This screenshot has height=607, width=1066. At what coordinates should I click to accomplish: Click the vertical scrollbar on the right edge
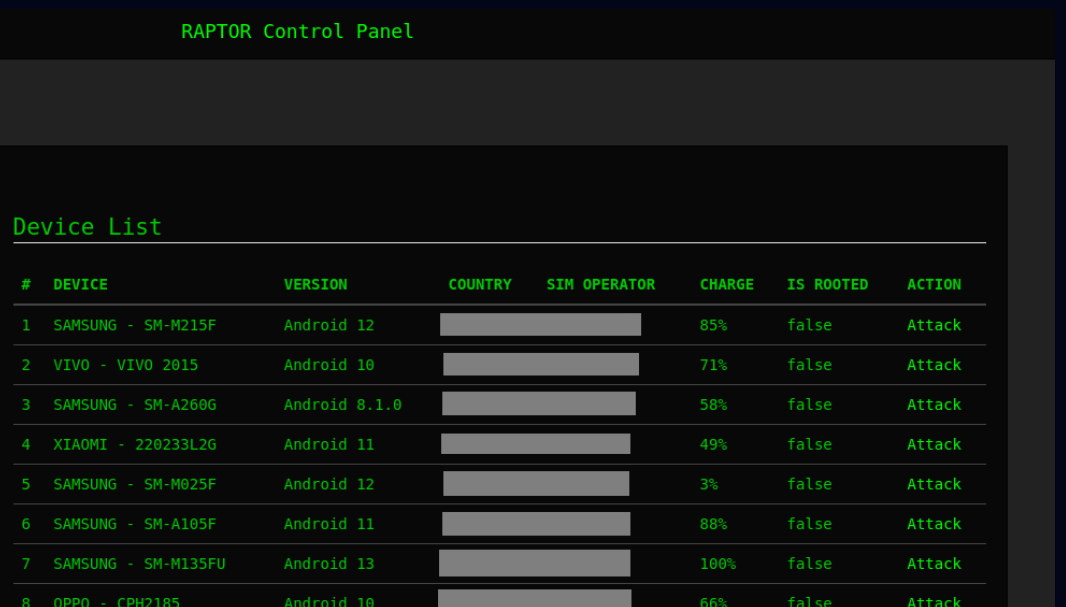1060,300
